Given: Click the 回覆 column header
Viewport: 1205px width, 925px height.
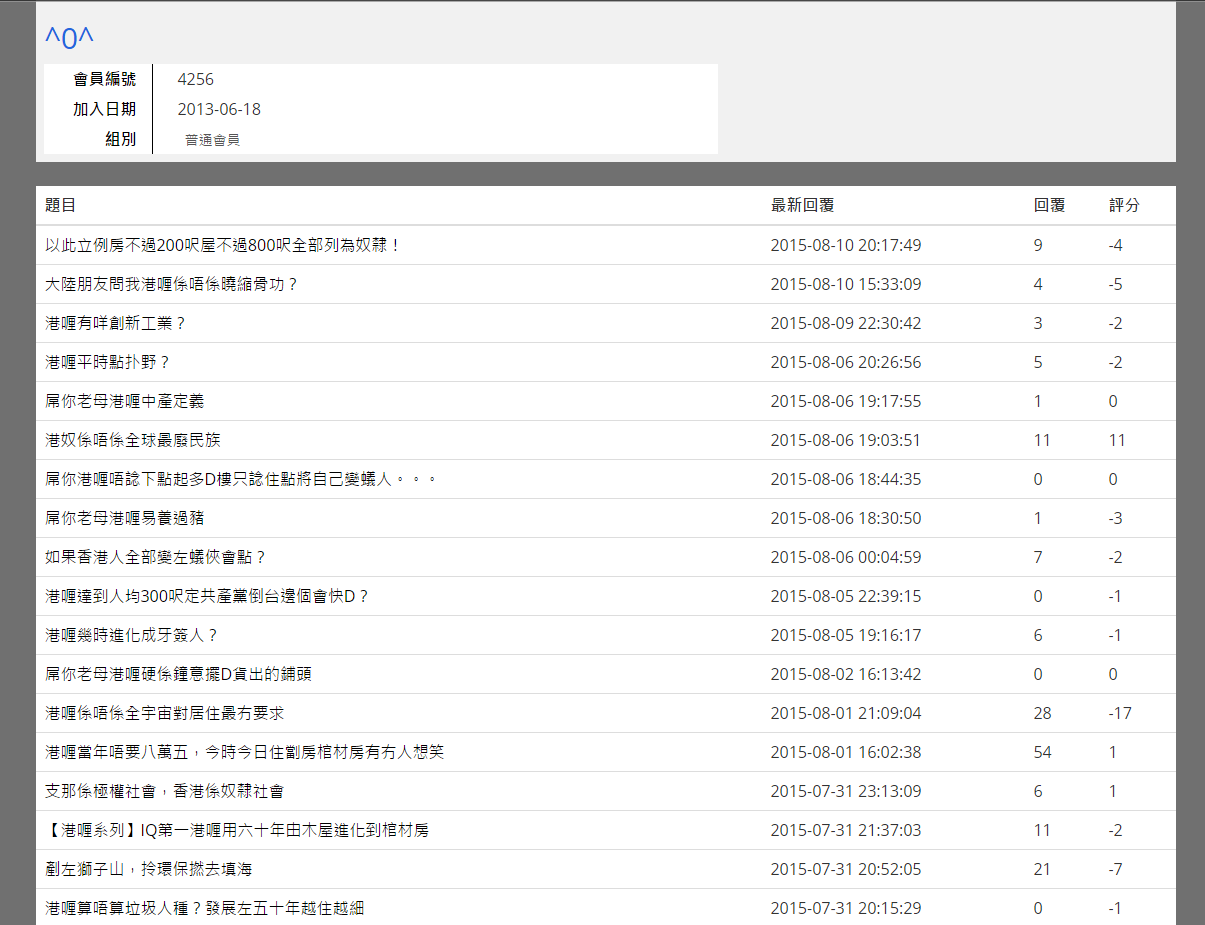Looking at the screenshot, I should coord(1049,205).
